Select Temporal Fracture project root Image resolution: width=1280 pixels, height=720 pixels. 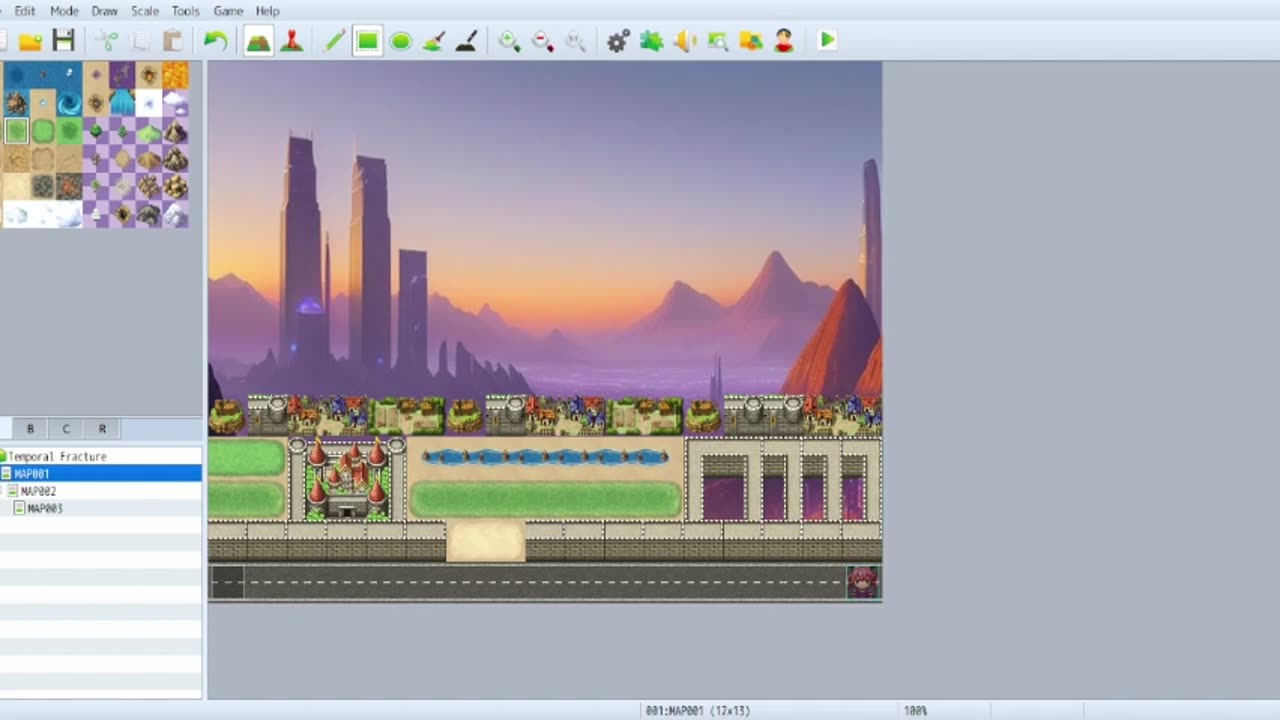pyautogui.click(x=57, y=456)
